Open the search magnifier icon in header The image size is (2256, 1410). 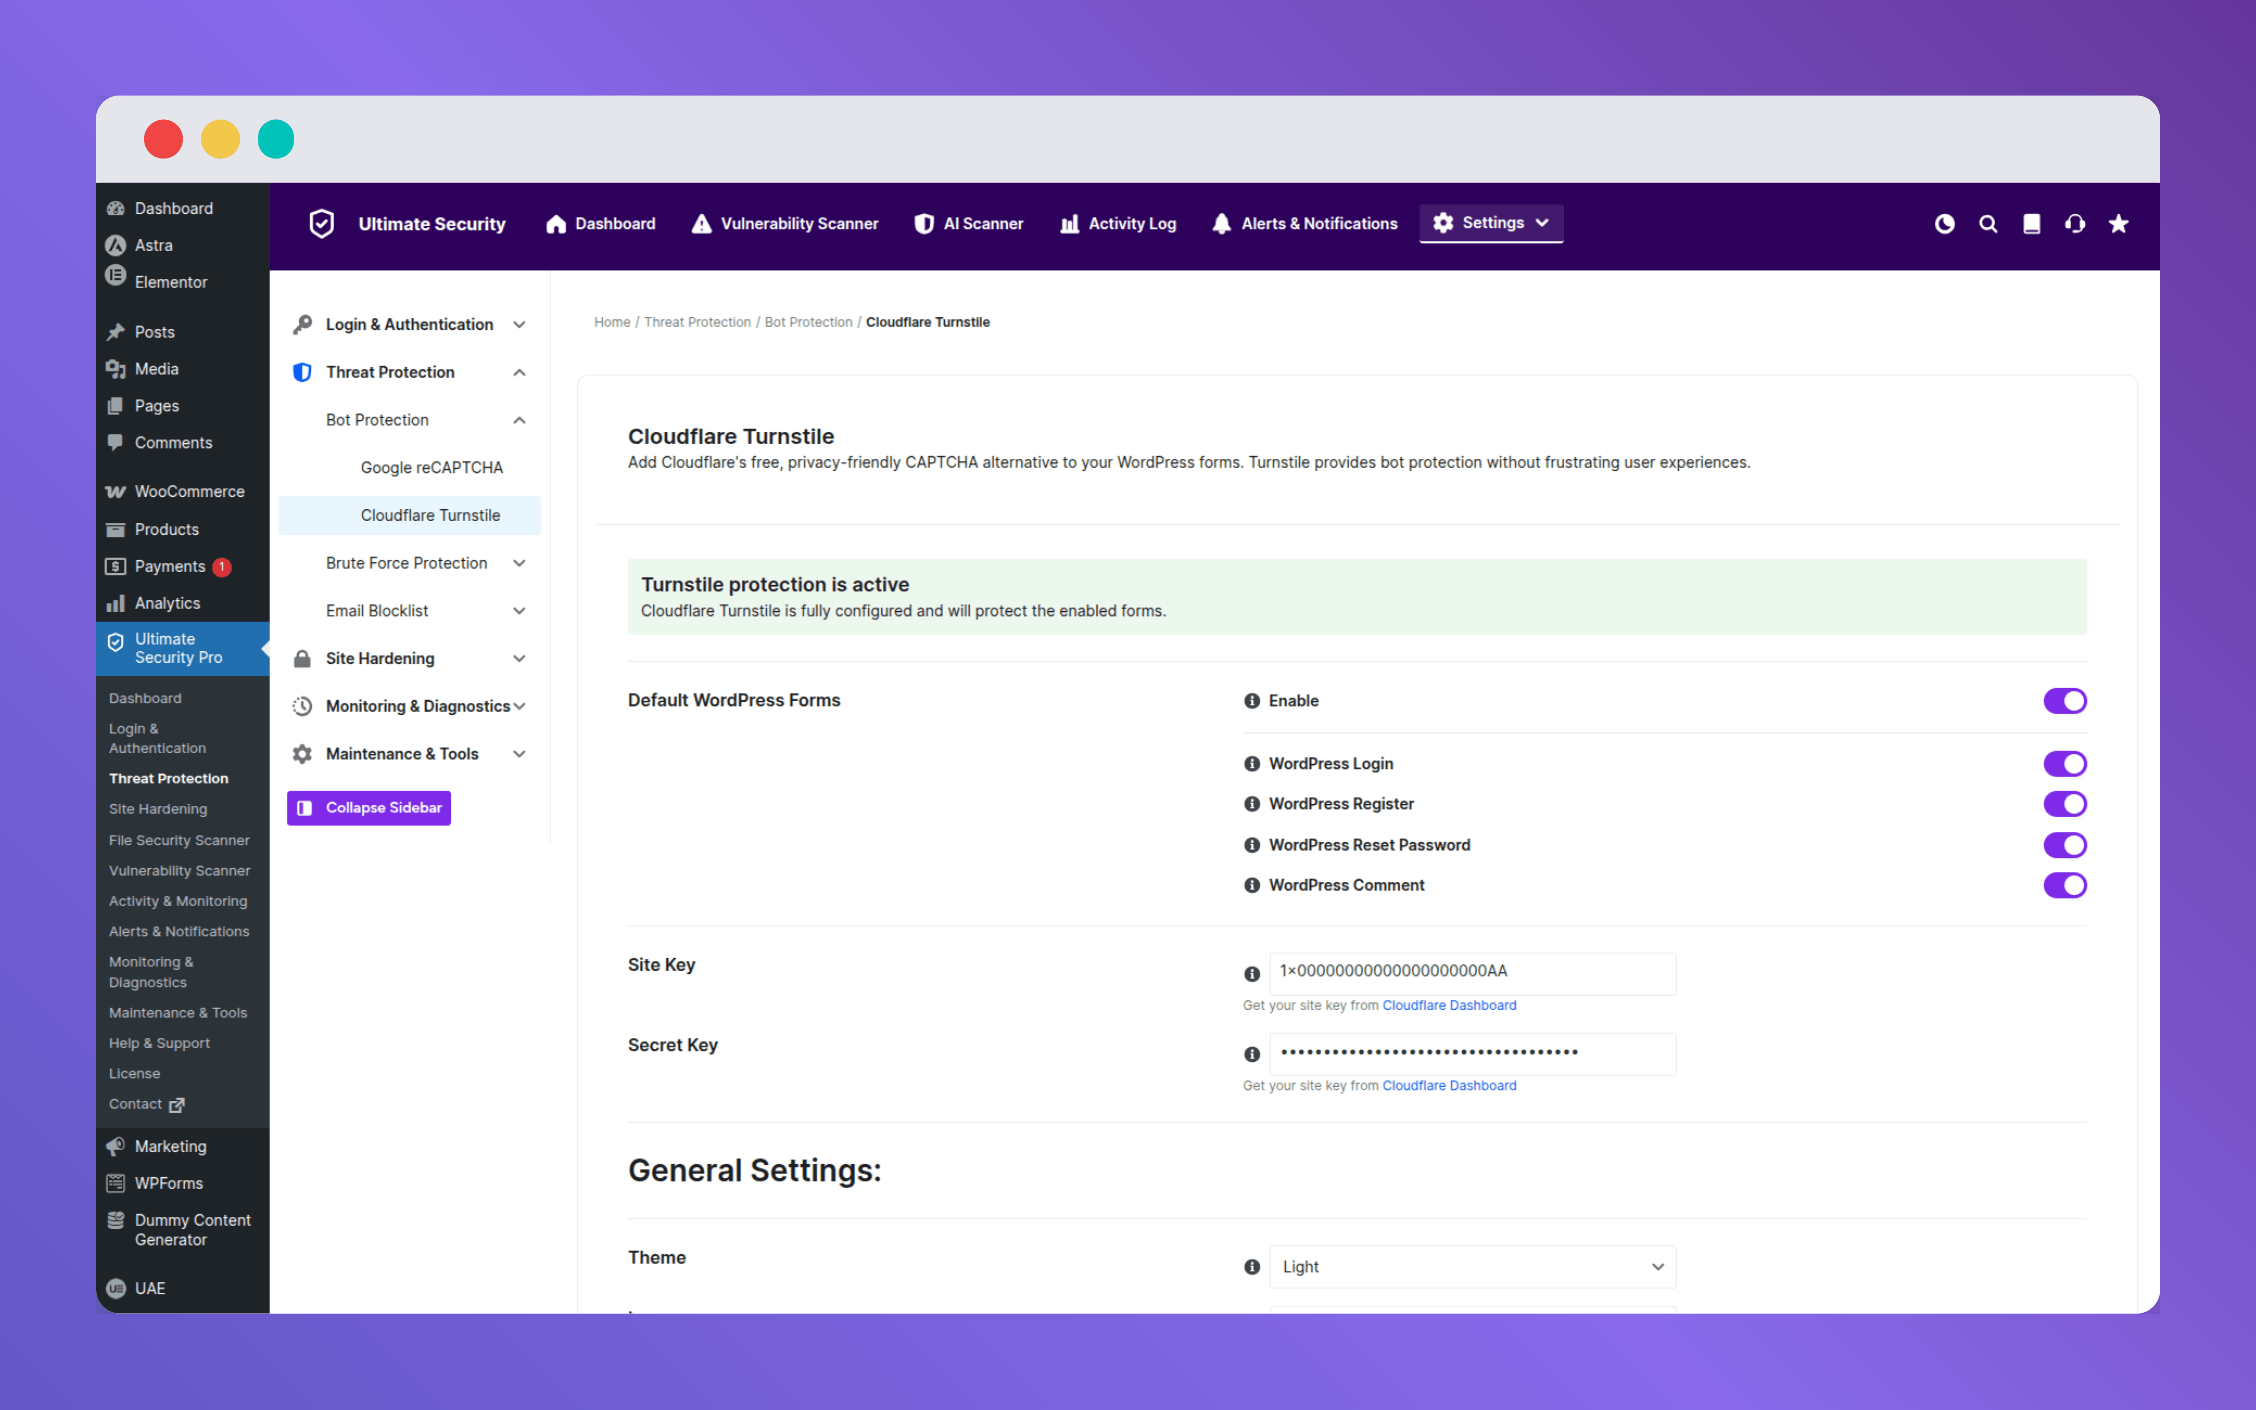point(1988,224)
